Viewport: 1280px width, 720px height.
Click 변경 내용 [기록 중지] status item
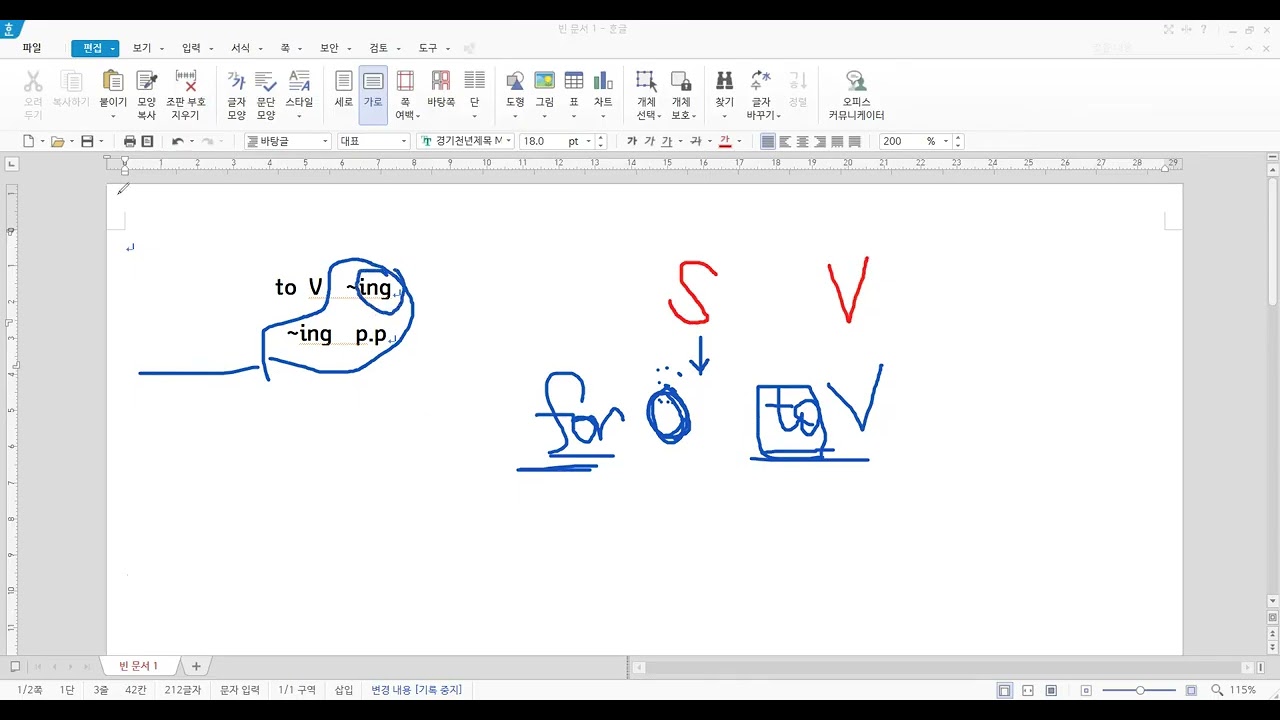pos(417,690)
